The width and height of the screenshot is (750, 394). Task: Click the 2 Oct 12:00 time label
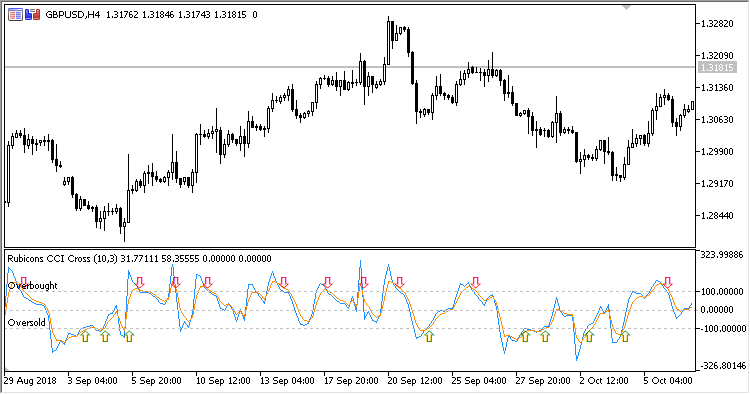point(604,381)
